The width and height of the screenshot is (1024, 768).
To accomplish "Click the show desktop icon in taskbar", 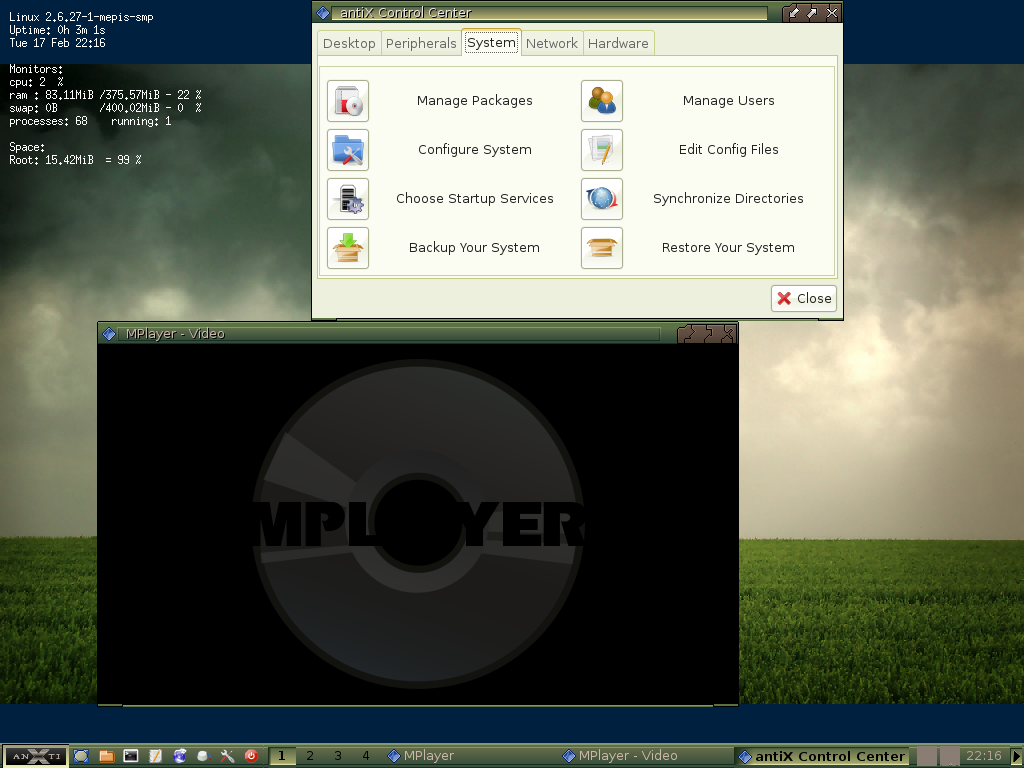I will pos(81,756).
